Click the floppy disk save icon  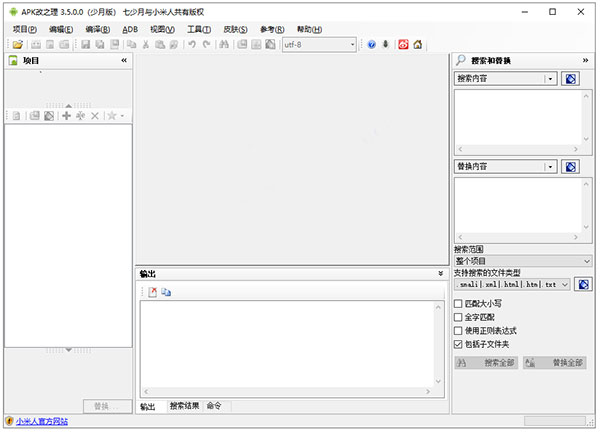[x=86, y=44]
